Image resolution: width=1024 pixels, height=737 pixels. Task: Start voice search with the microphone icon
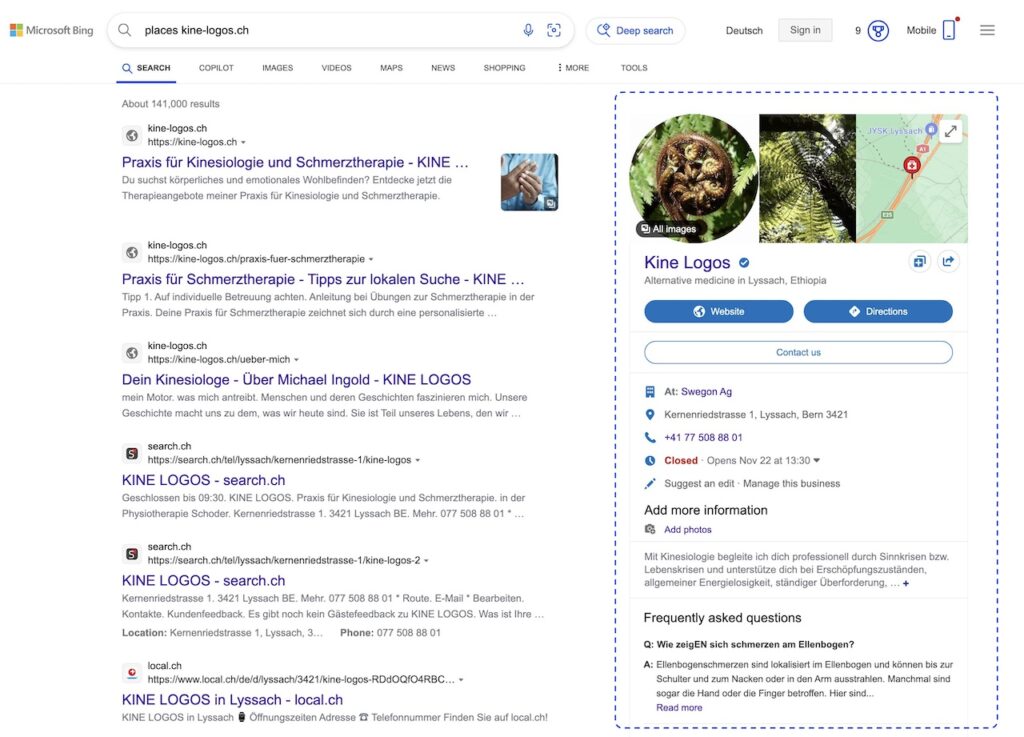tap(528, 30)
